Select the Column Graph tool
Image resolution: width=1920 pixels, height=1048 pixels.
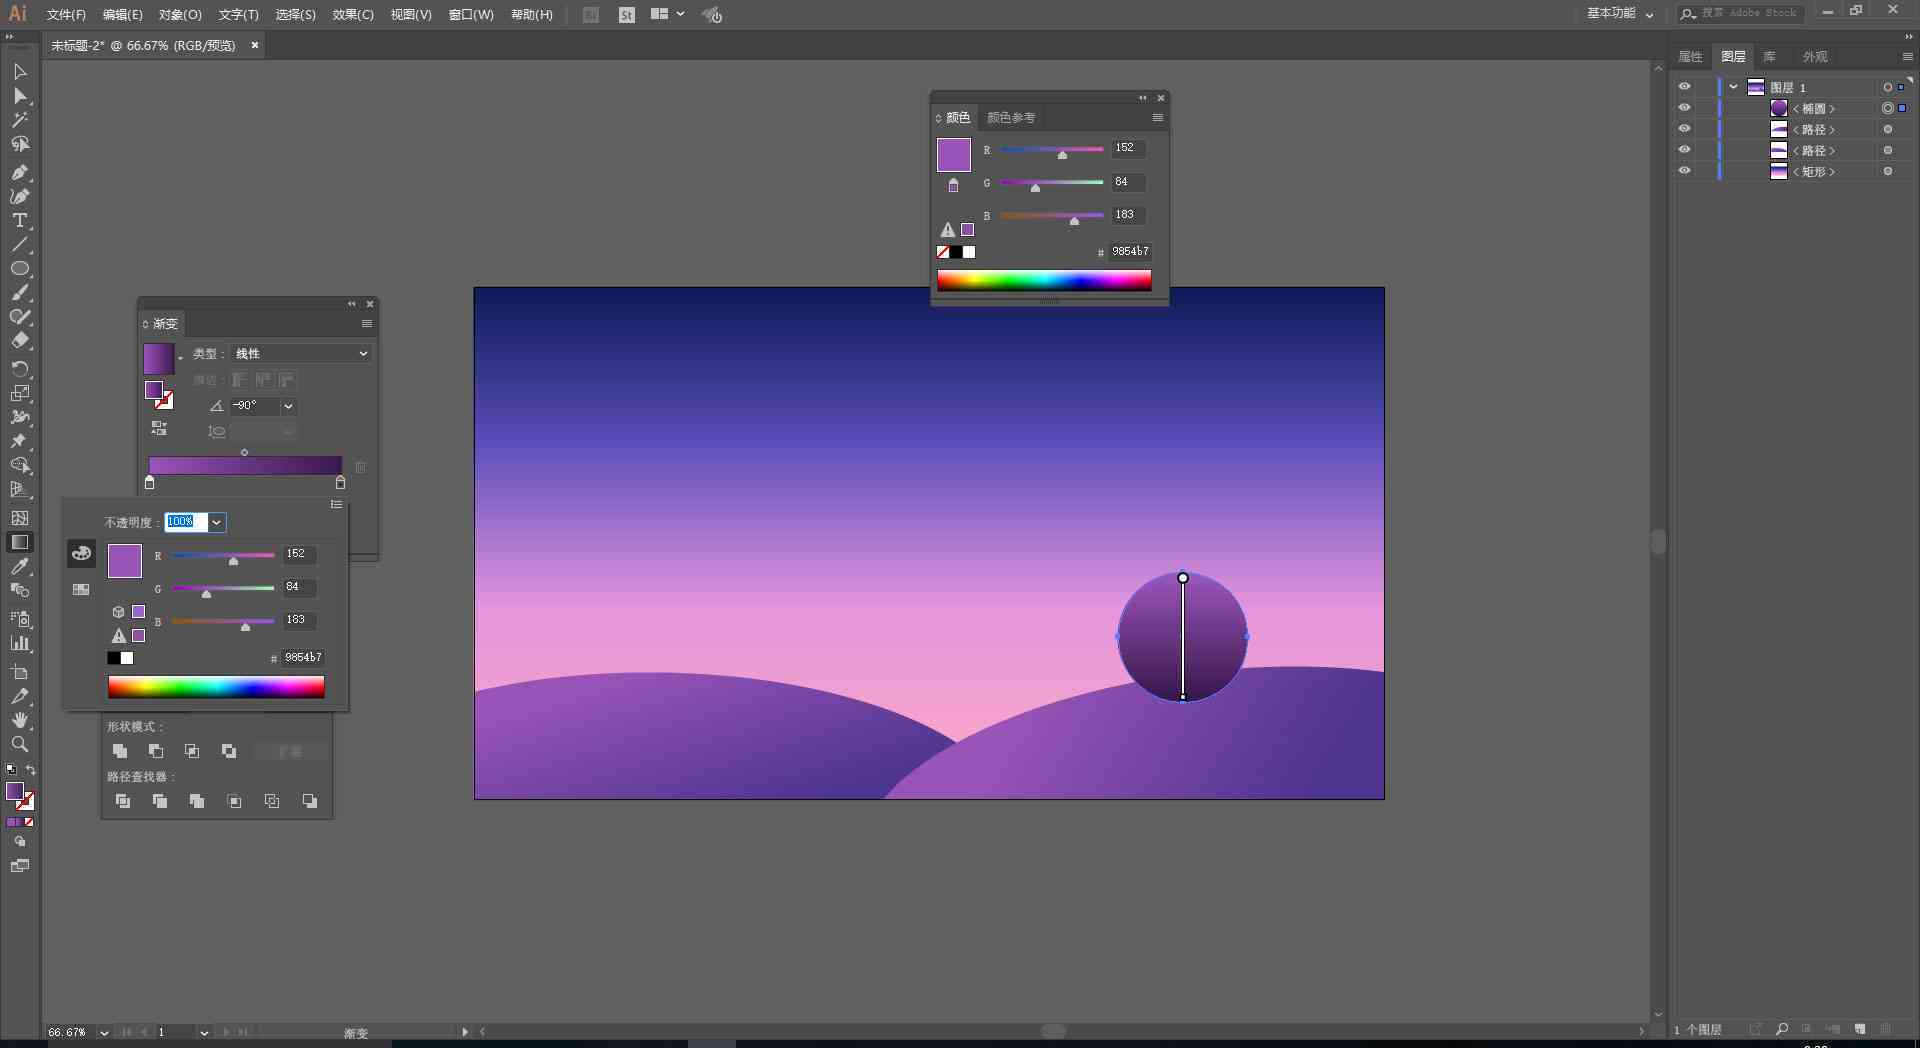click(20, 643)
